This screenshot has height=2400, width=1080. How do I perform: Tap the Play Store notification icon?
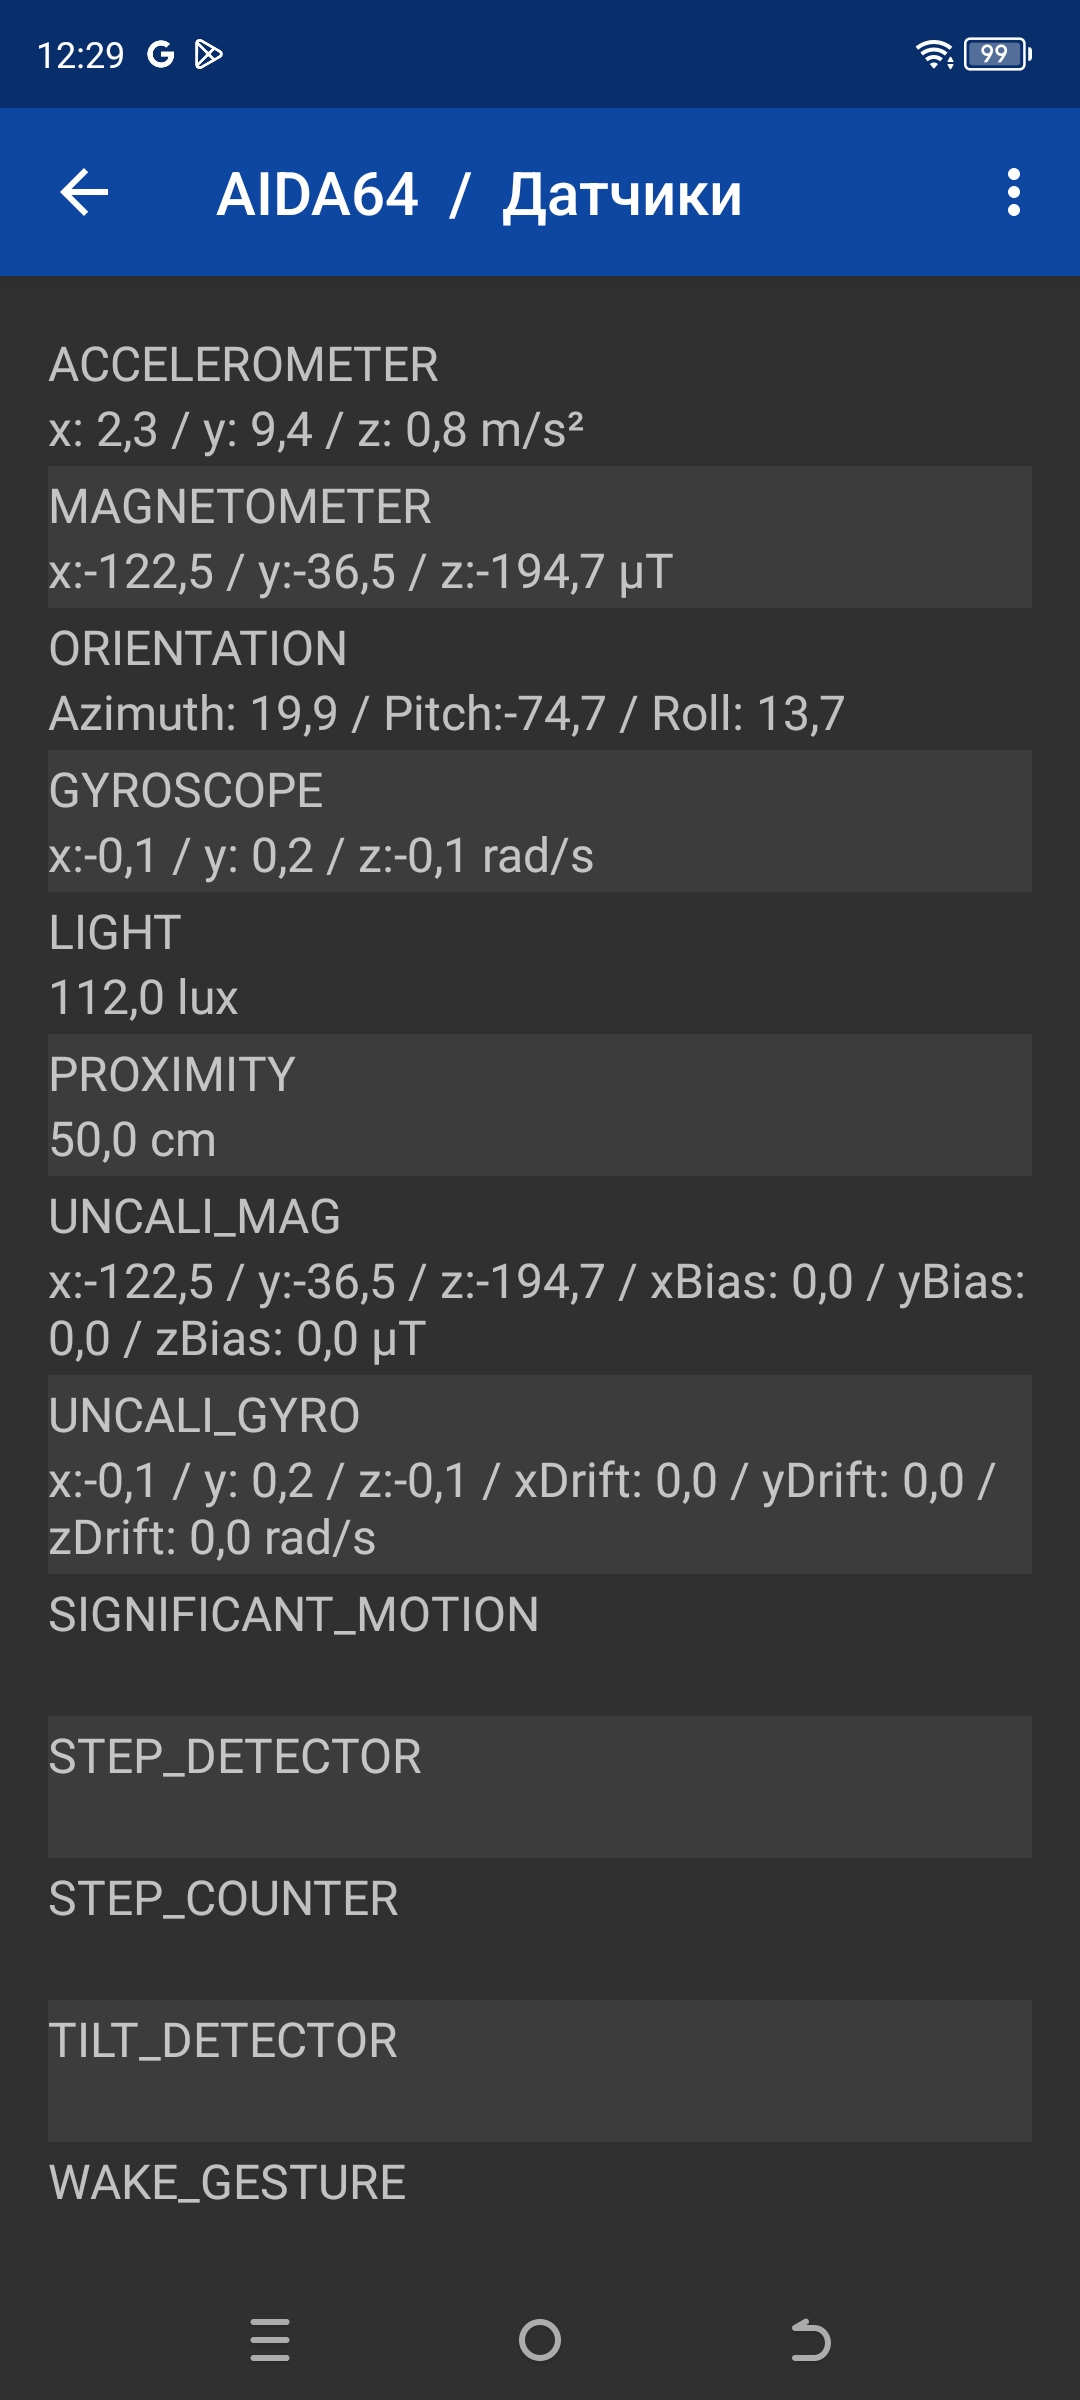pyautogui.click(x=208, y=54)
